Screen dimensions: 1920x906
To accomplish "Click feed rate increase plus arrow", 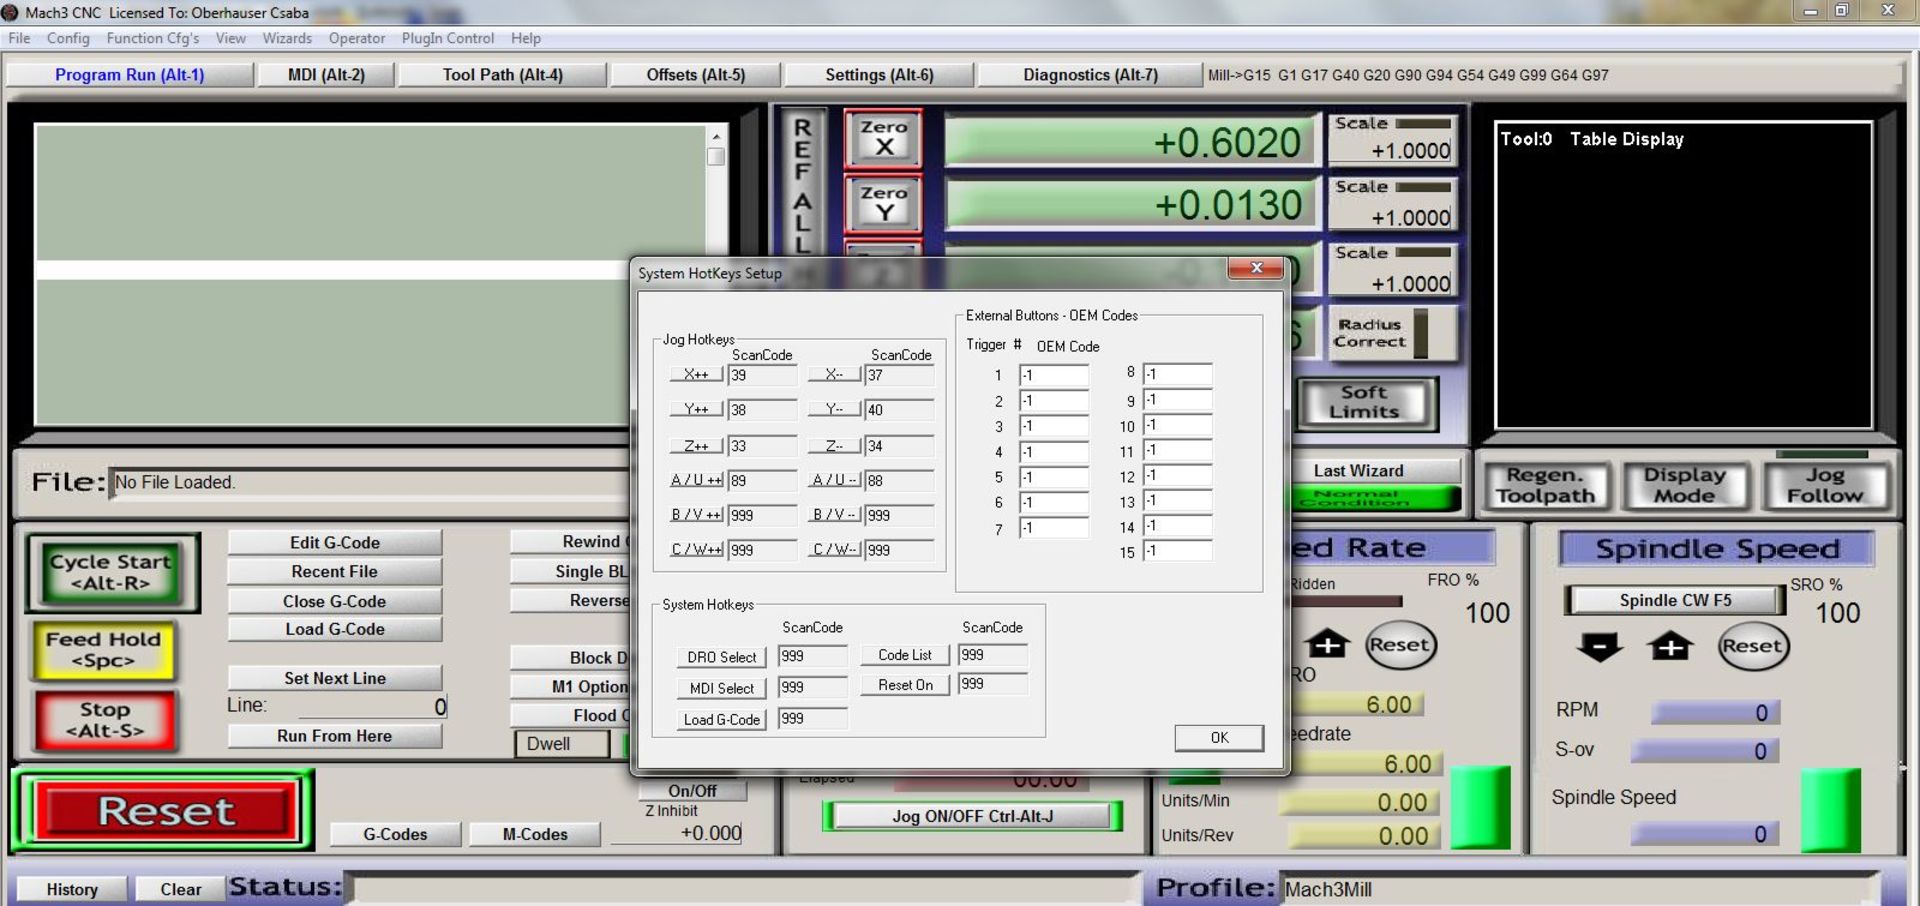I will click(x=1327, y=645).
